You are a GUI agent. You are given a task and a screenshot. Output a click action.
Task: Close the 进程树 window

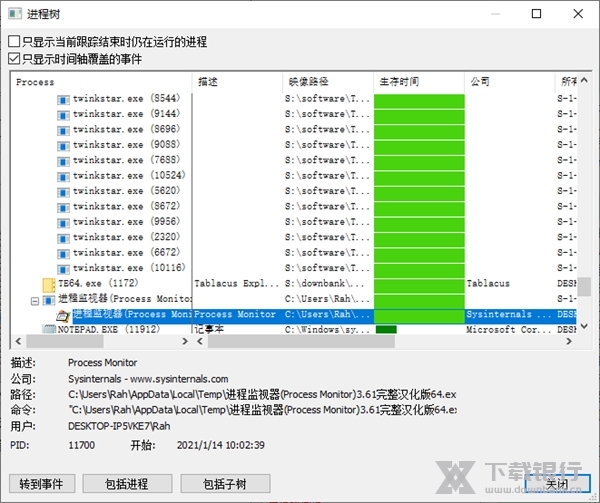coord(578,14)
